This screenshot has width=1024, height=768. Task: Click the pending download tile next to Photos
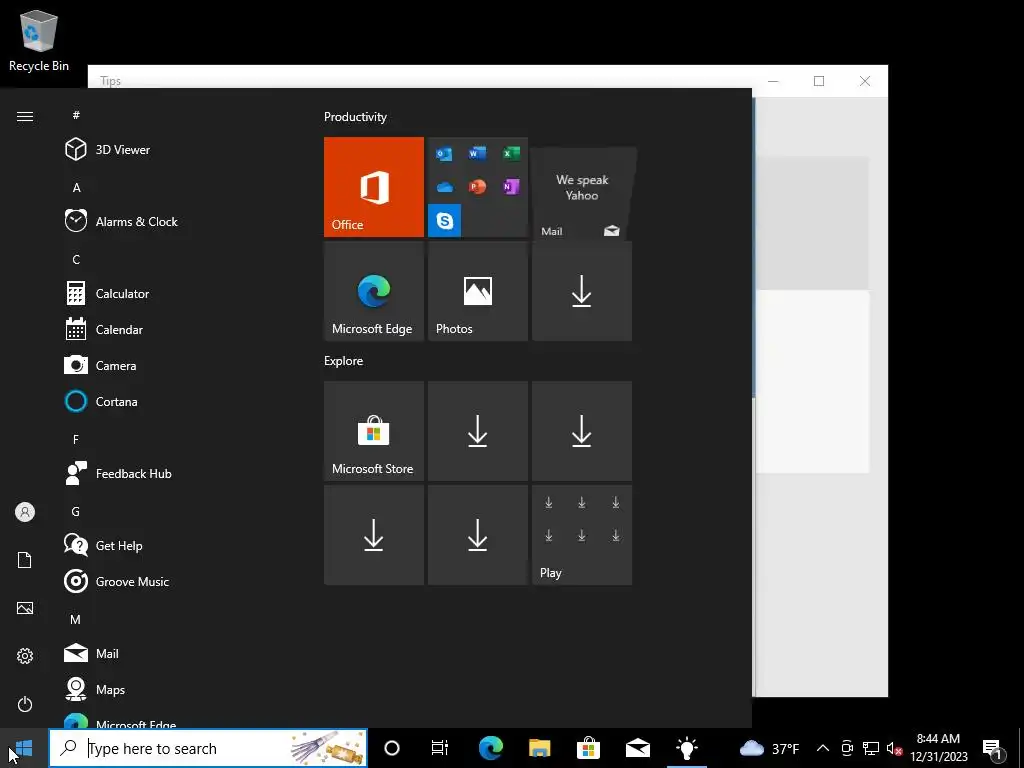582,291
